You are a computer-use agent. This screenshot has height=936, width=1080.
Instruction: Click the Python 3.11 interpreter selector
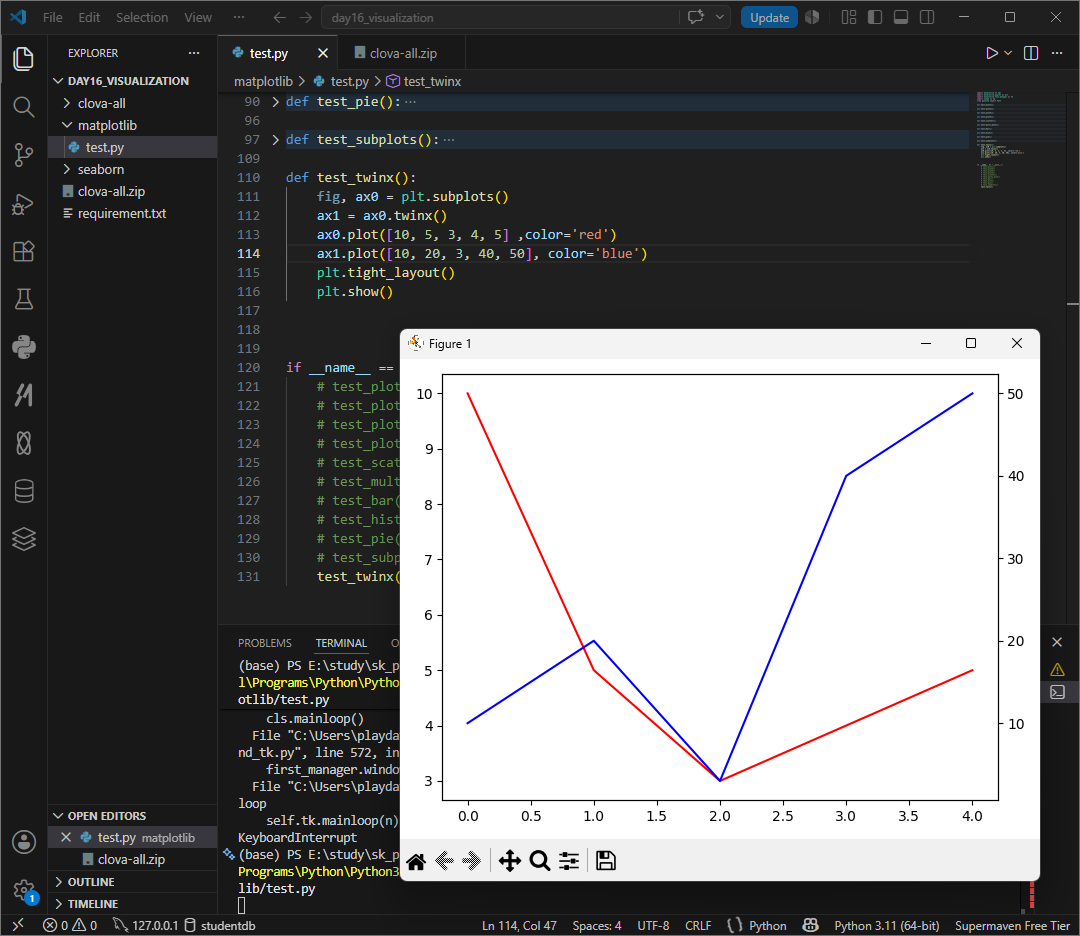(x=887, y=926)
